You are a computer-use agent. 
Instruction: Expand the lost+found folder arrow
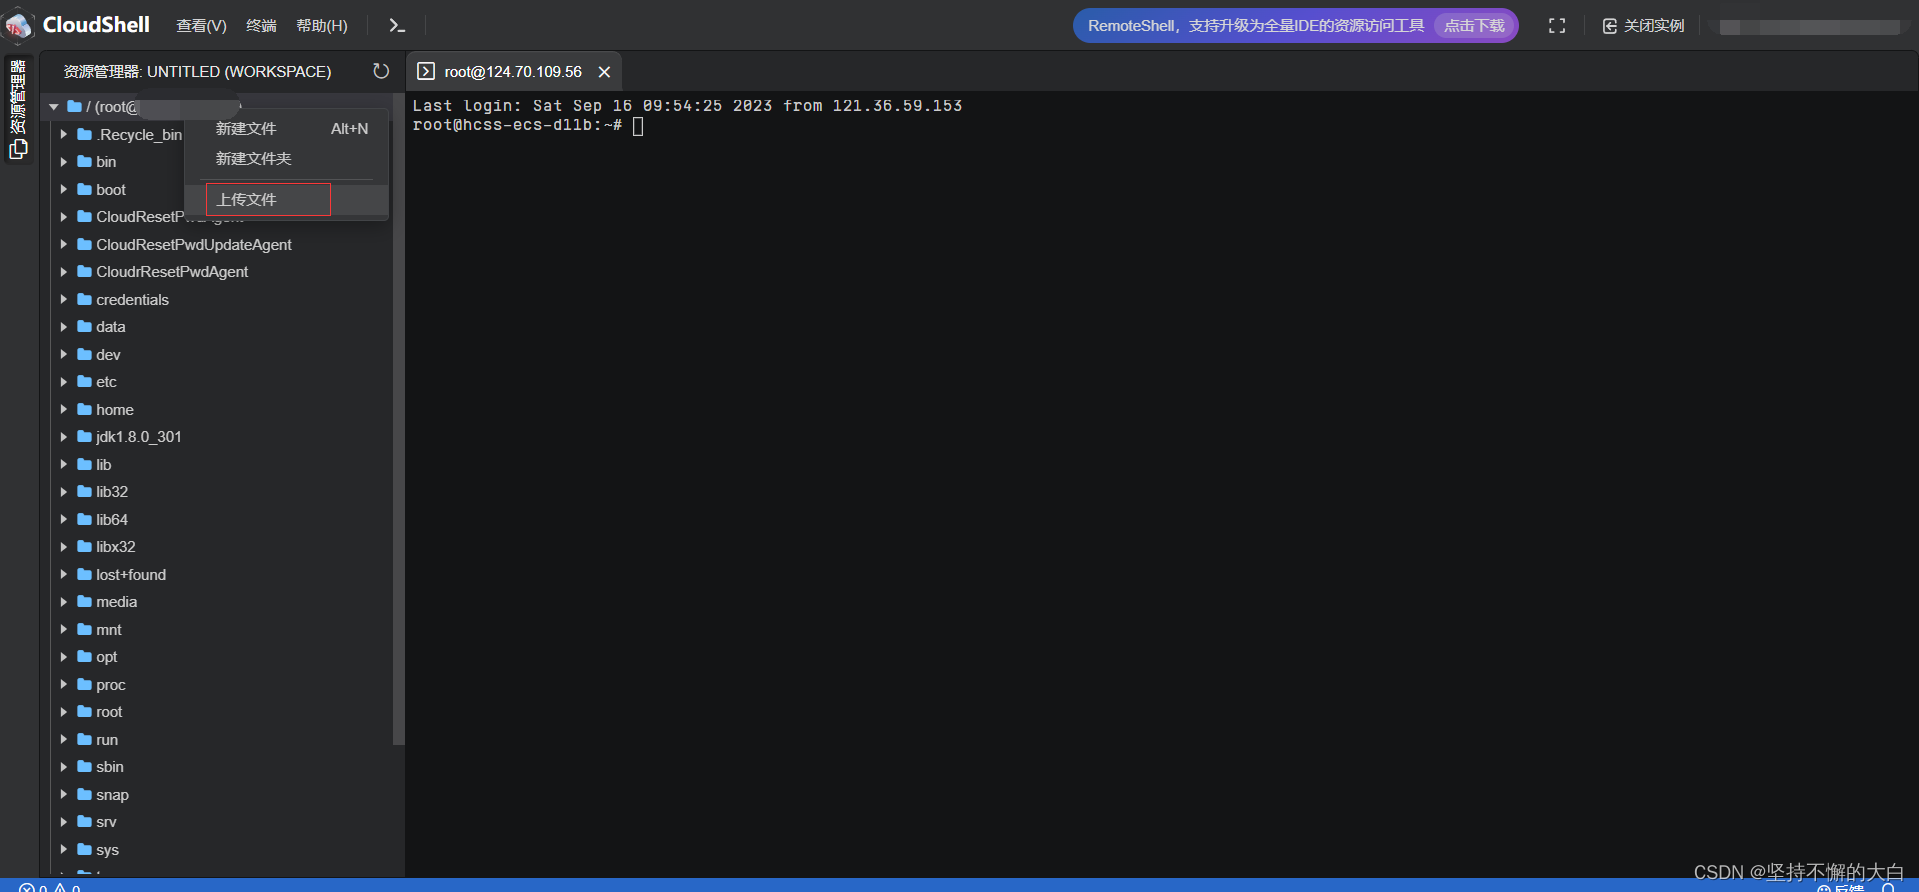click(x=64, y=574)
